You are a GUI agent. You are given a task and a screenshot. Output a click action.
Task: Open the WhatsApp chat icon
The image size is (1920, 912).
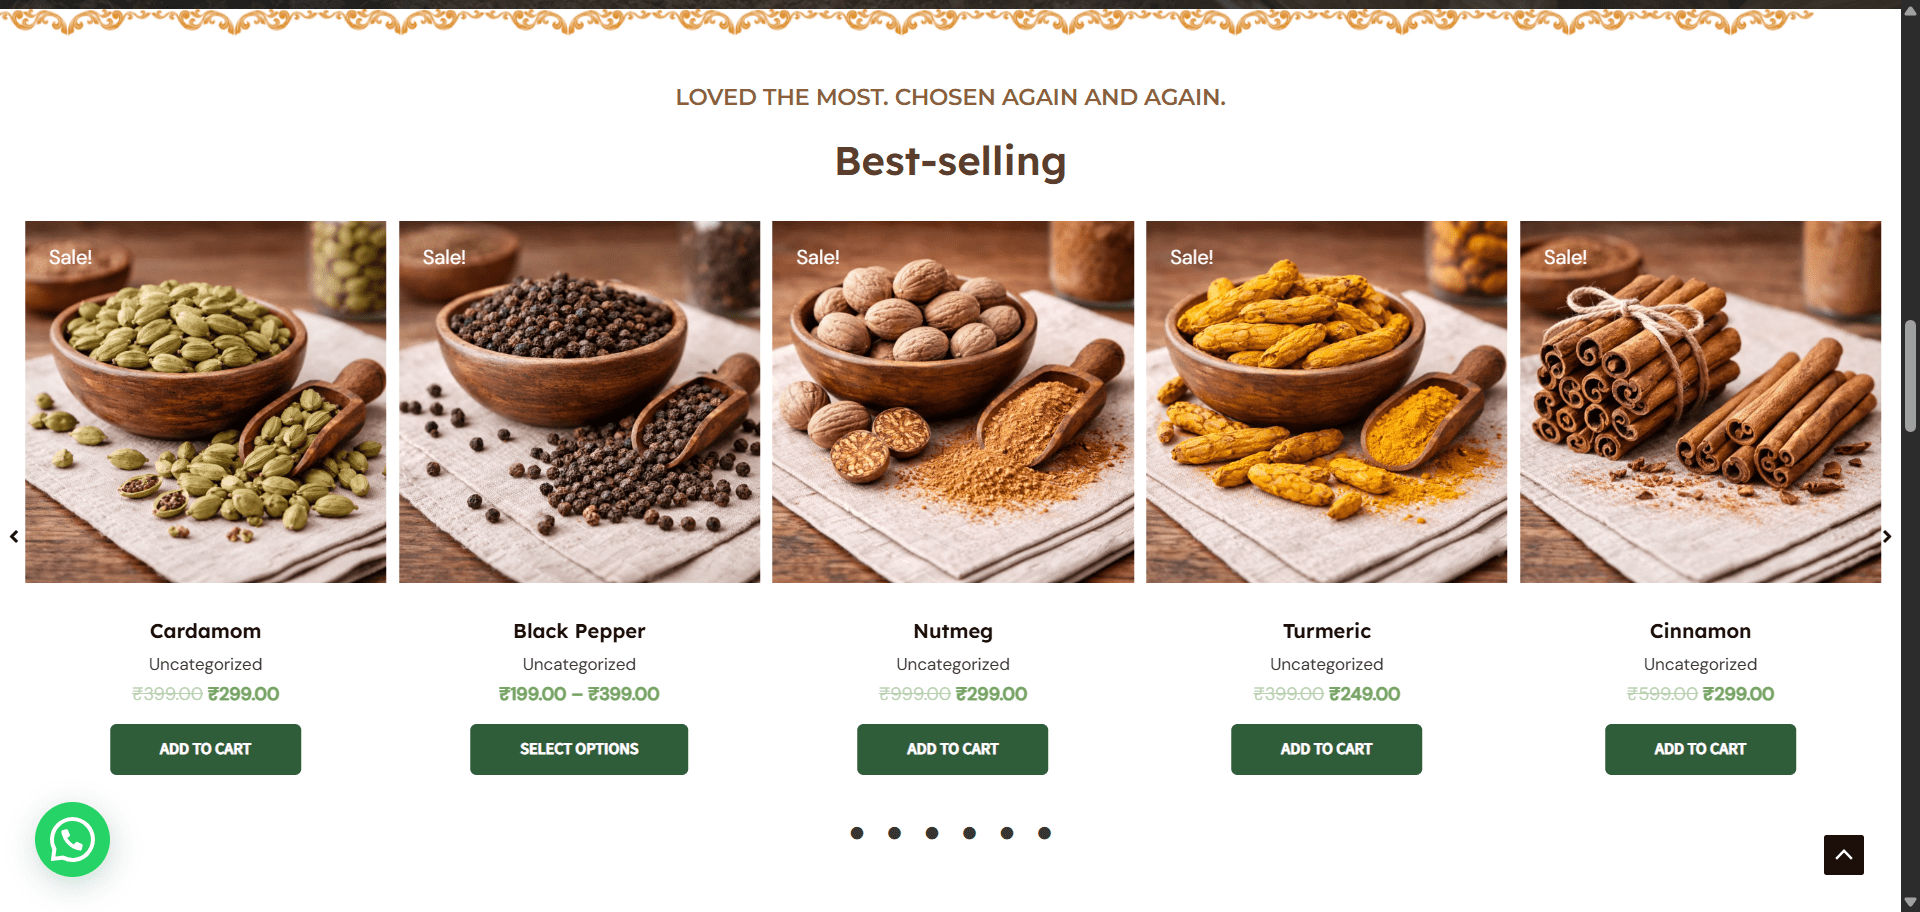click(x=72, y=839)
